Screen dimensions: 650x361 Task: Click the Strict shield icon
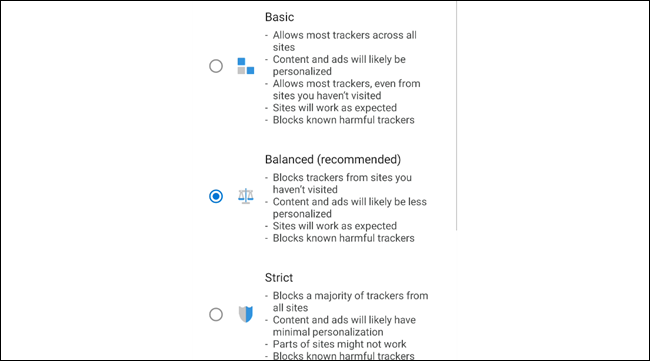coord(246,314)
